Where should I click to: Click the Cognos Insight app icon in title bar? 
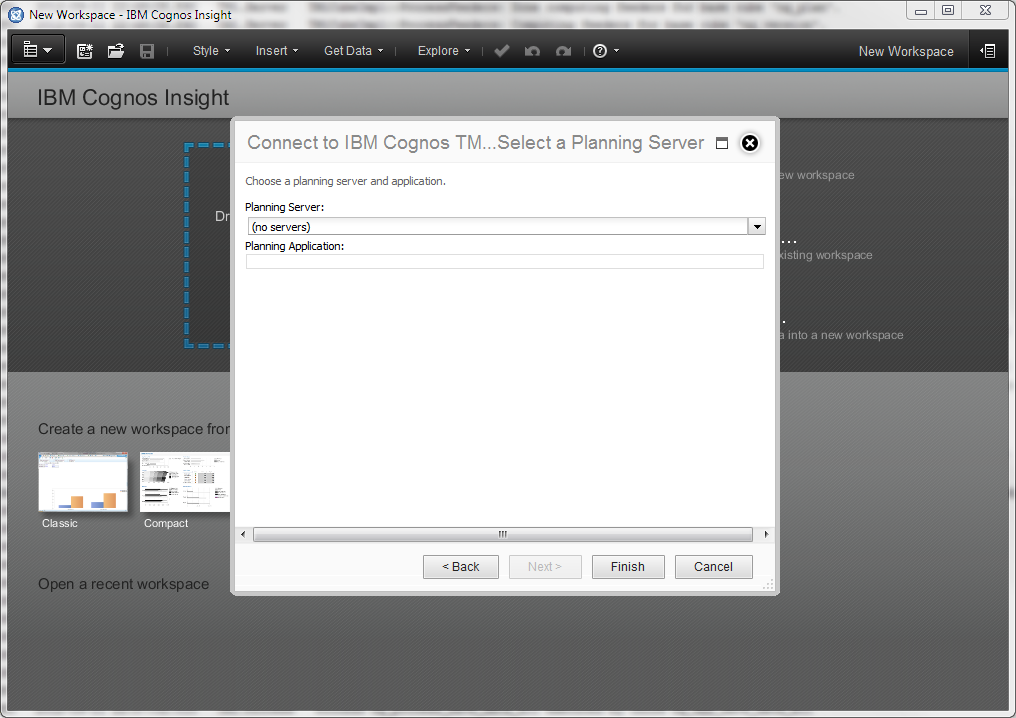(x=16, y=14)
